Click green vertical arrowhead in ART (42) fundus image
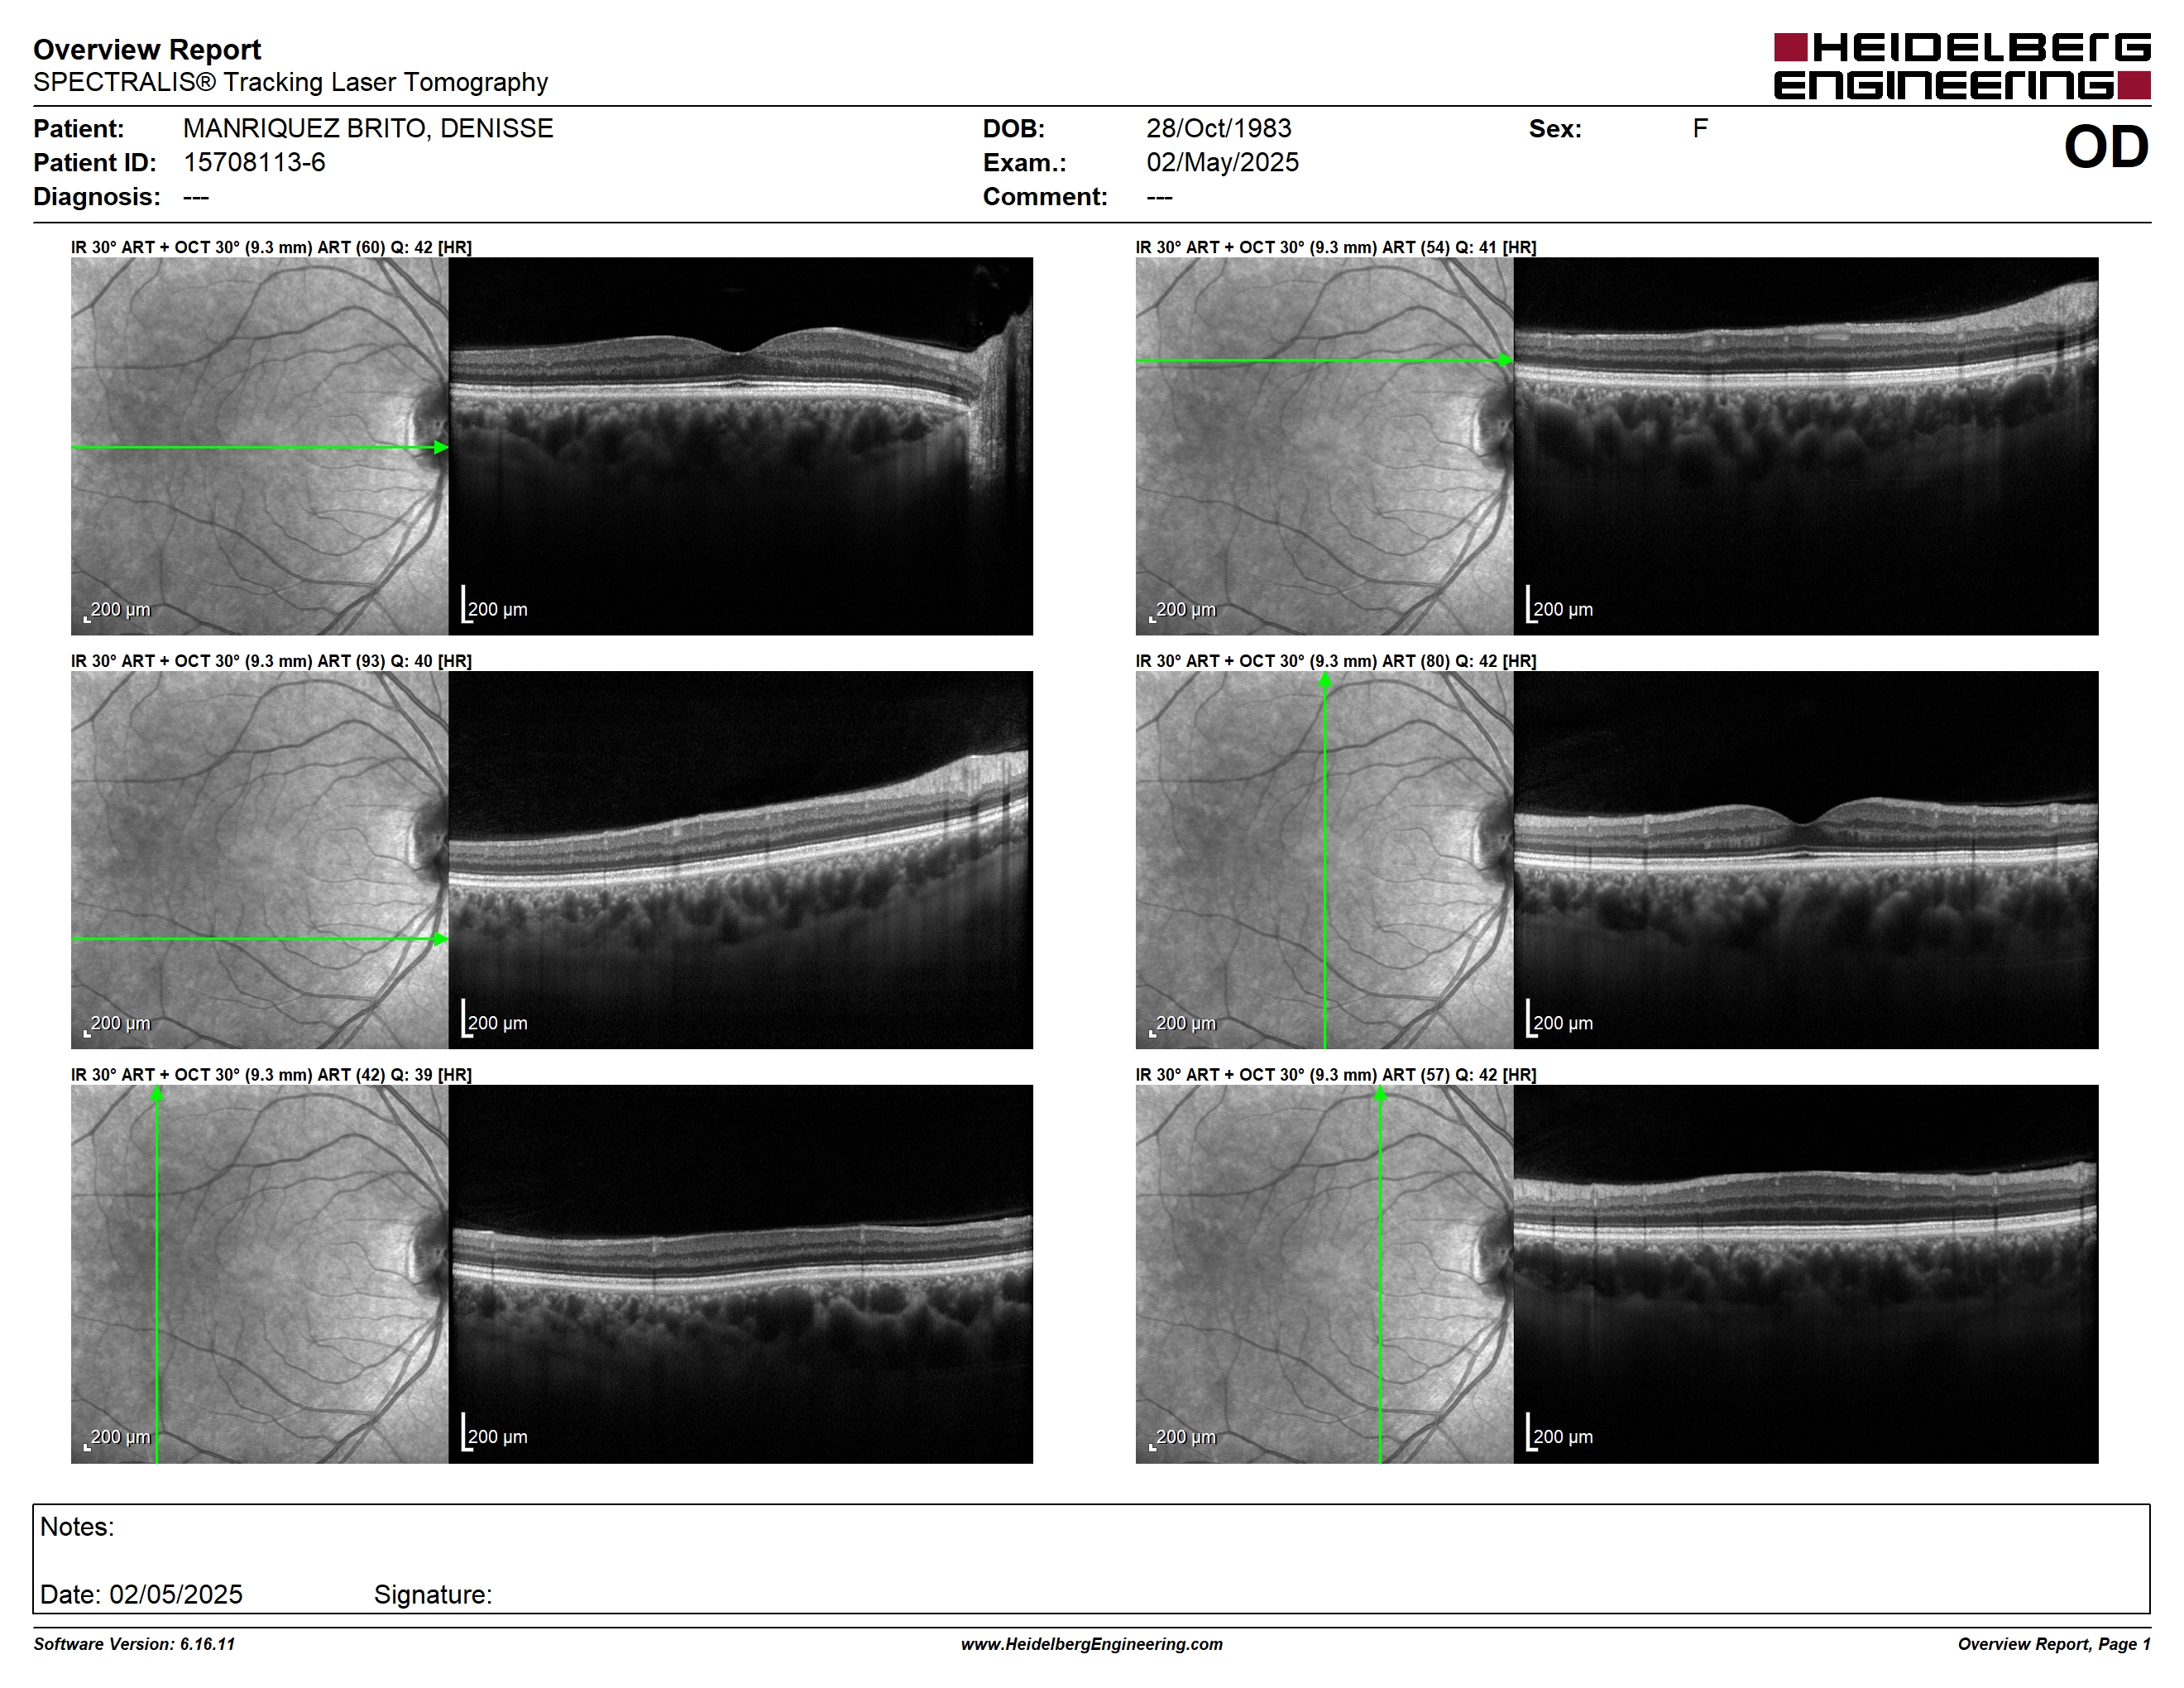 click(157, 1094)
